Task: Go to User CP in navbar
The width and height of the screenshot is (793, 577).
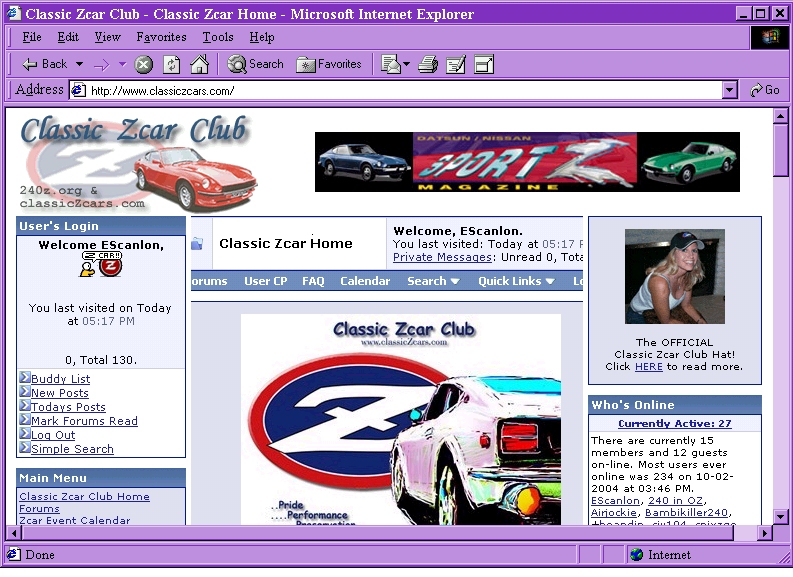Action: [266, 281]
